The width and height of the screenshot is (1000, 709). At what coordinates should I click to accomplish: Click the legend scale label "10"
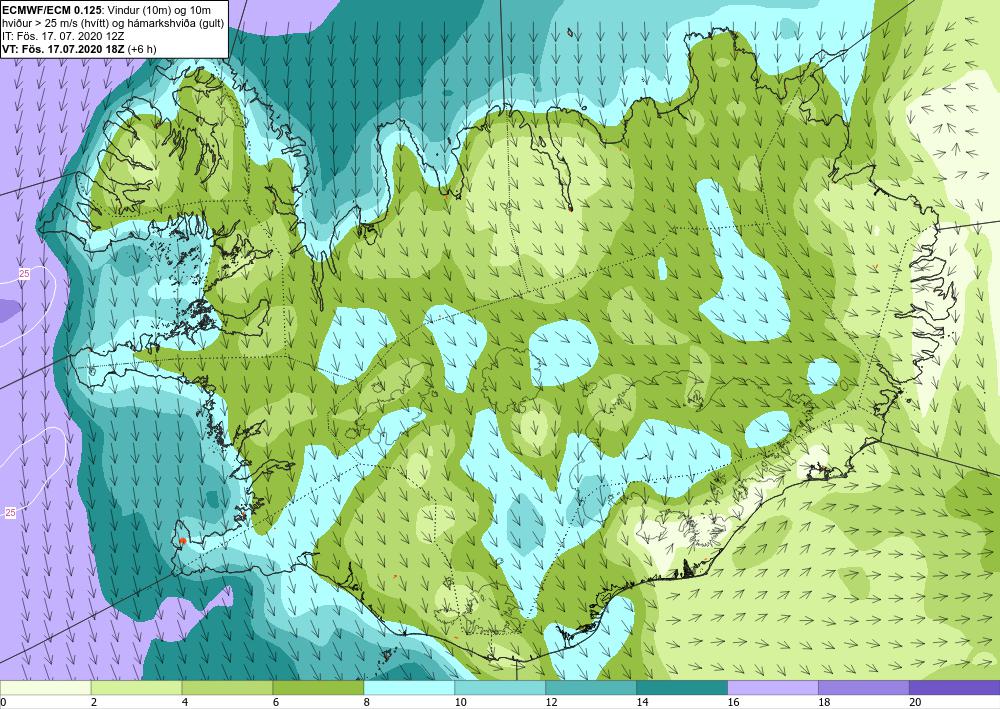(x=460, y=703)
